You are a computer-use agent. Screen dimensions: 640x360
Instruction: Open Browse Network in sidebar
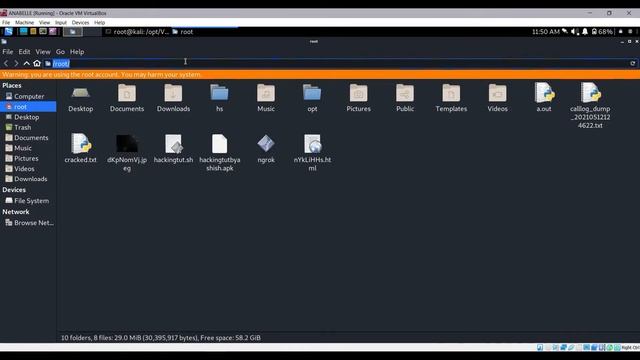[28, 223]
